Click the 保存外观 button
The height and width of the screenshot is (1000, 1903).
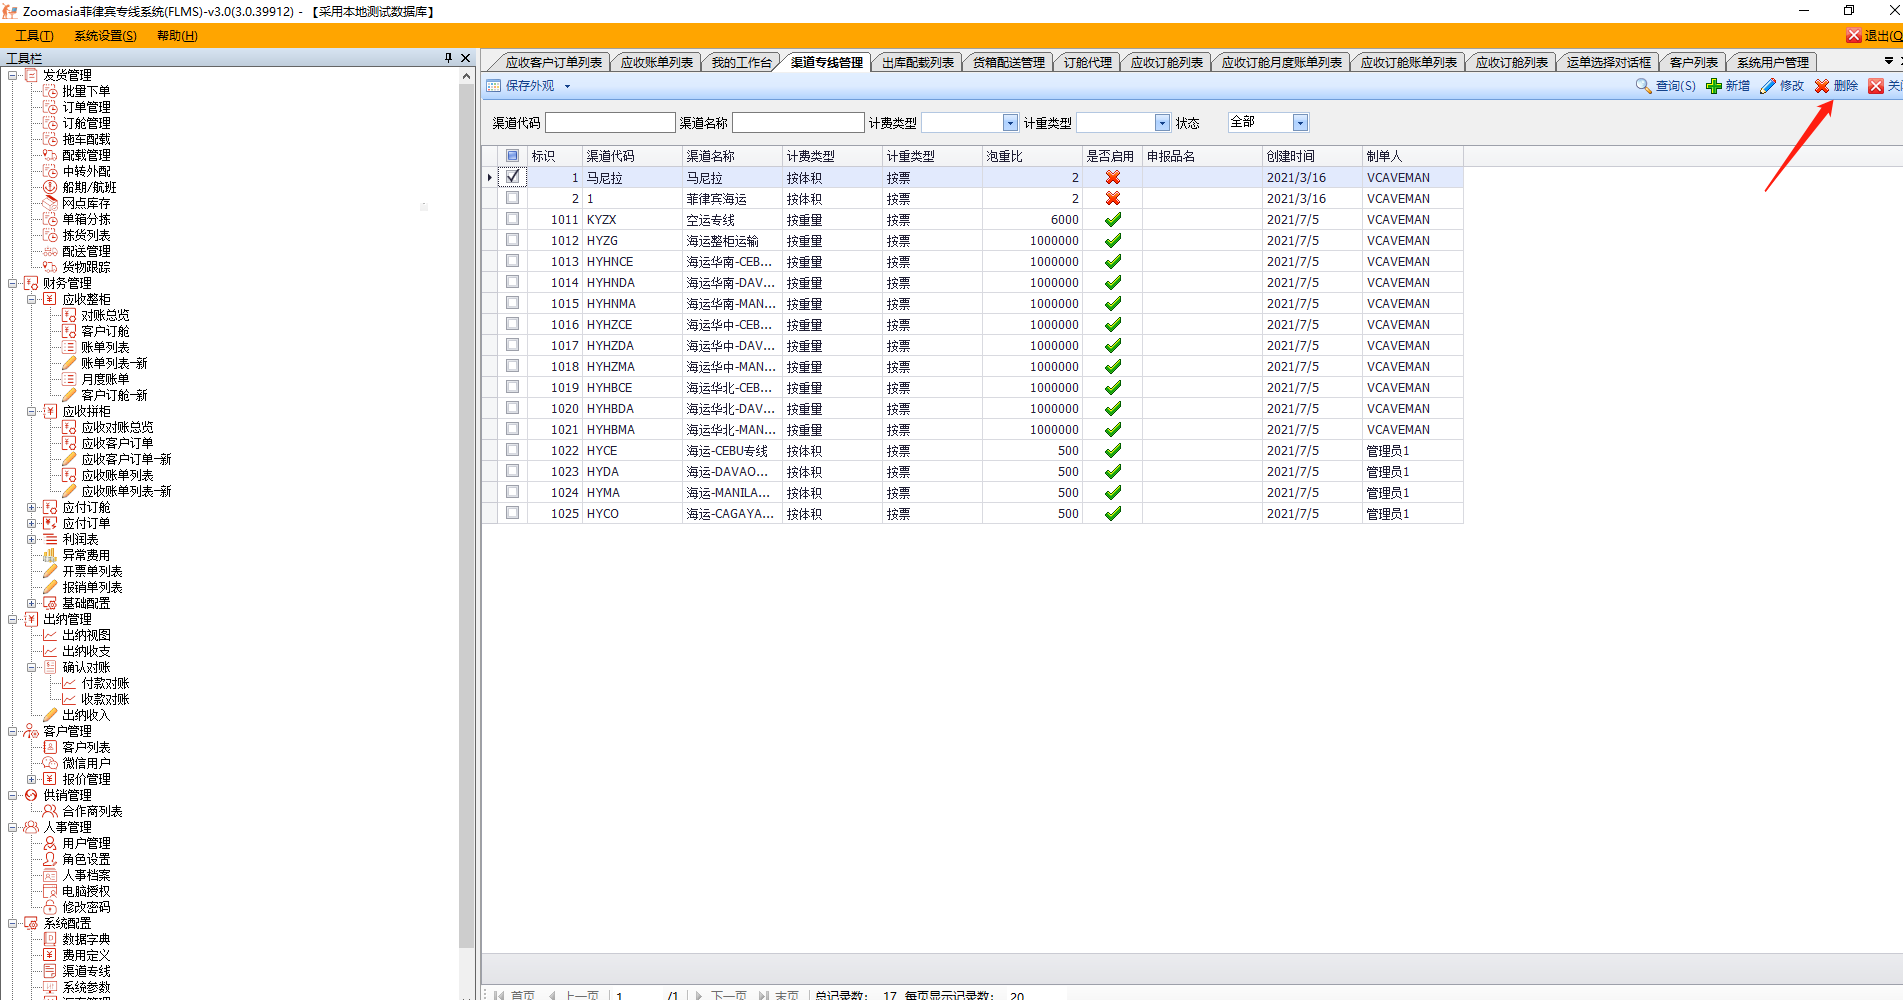(529, 86)
